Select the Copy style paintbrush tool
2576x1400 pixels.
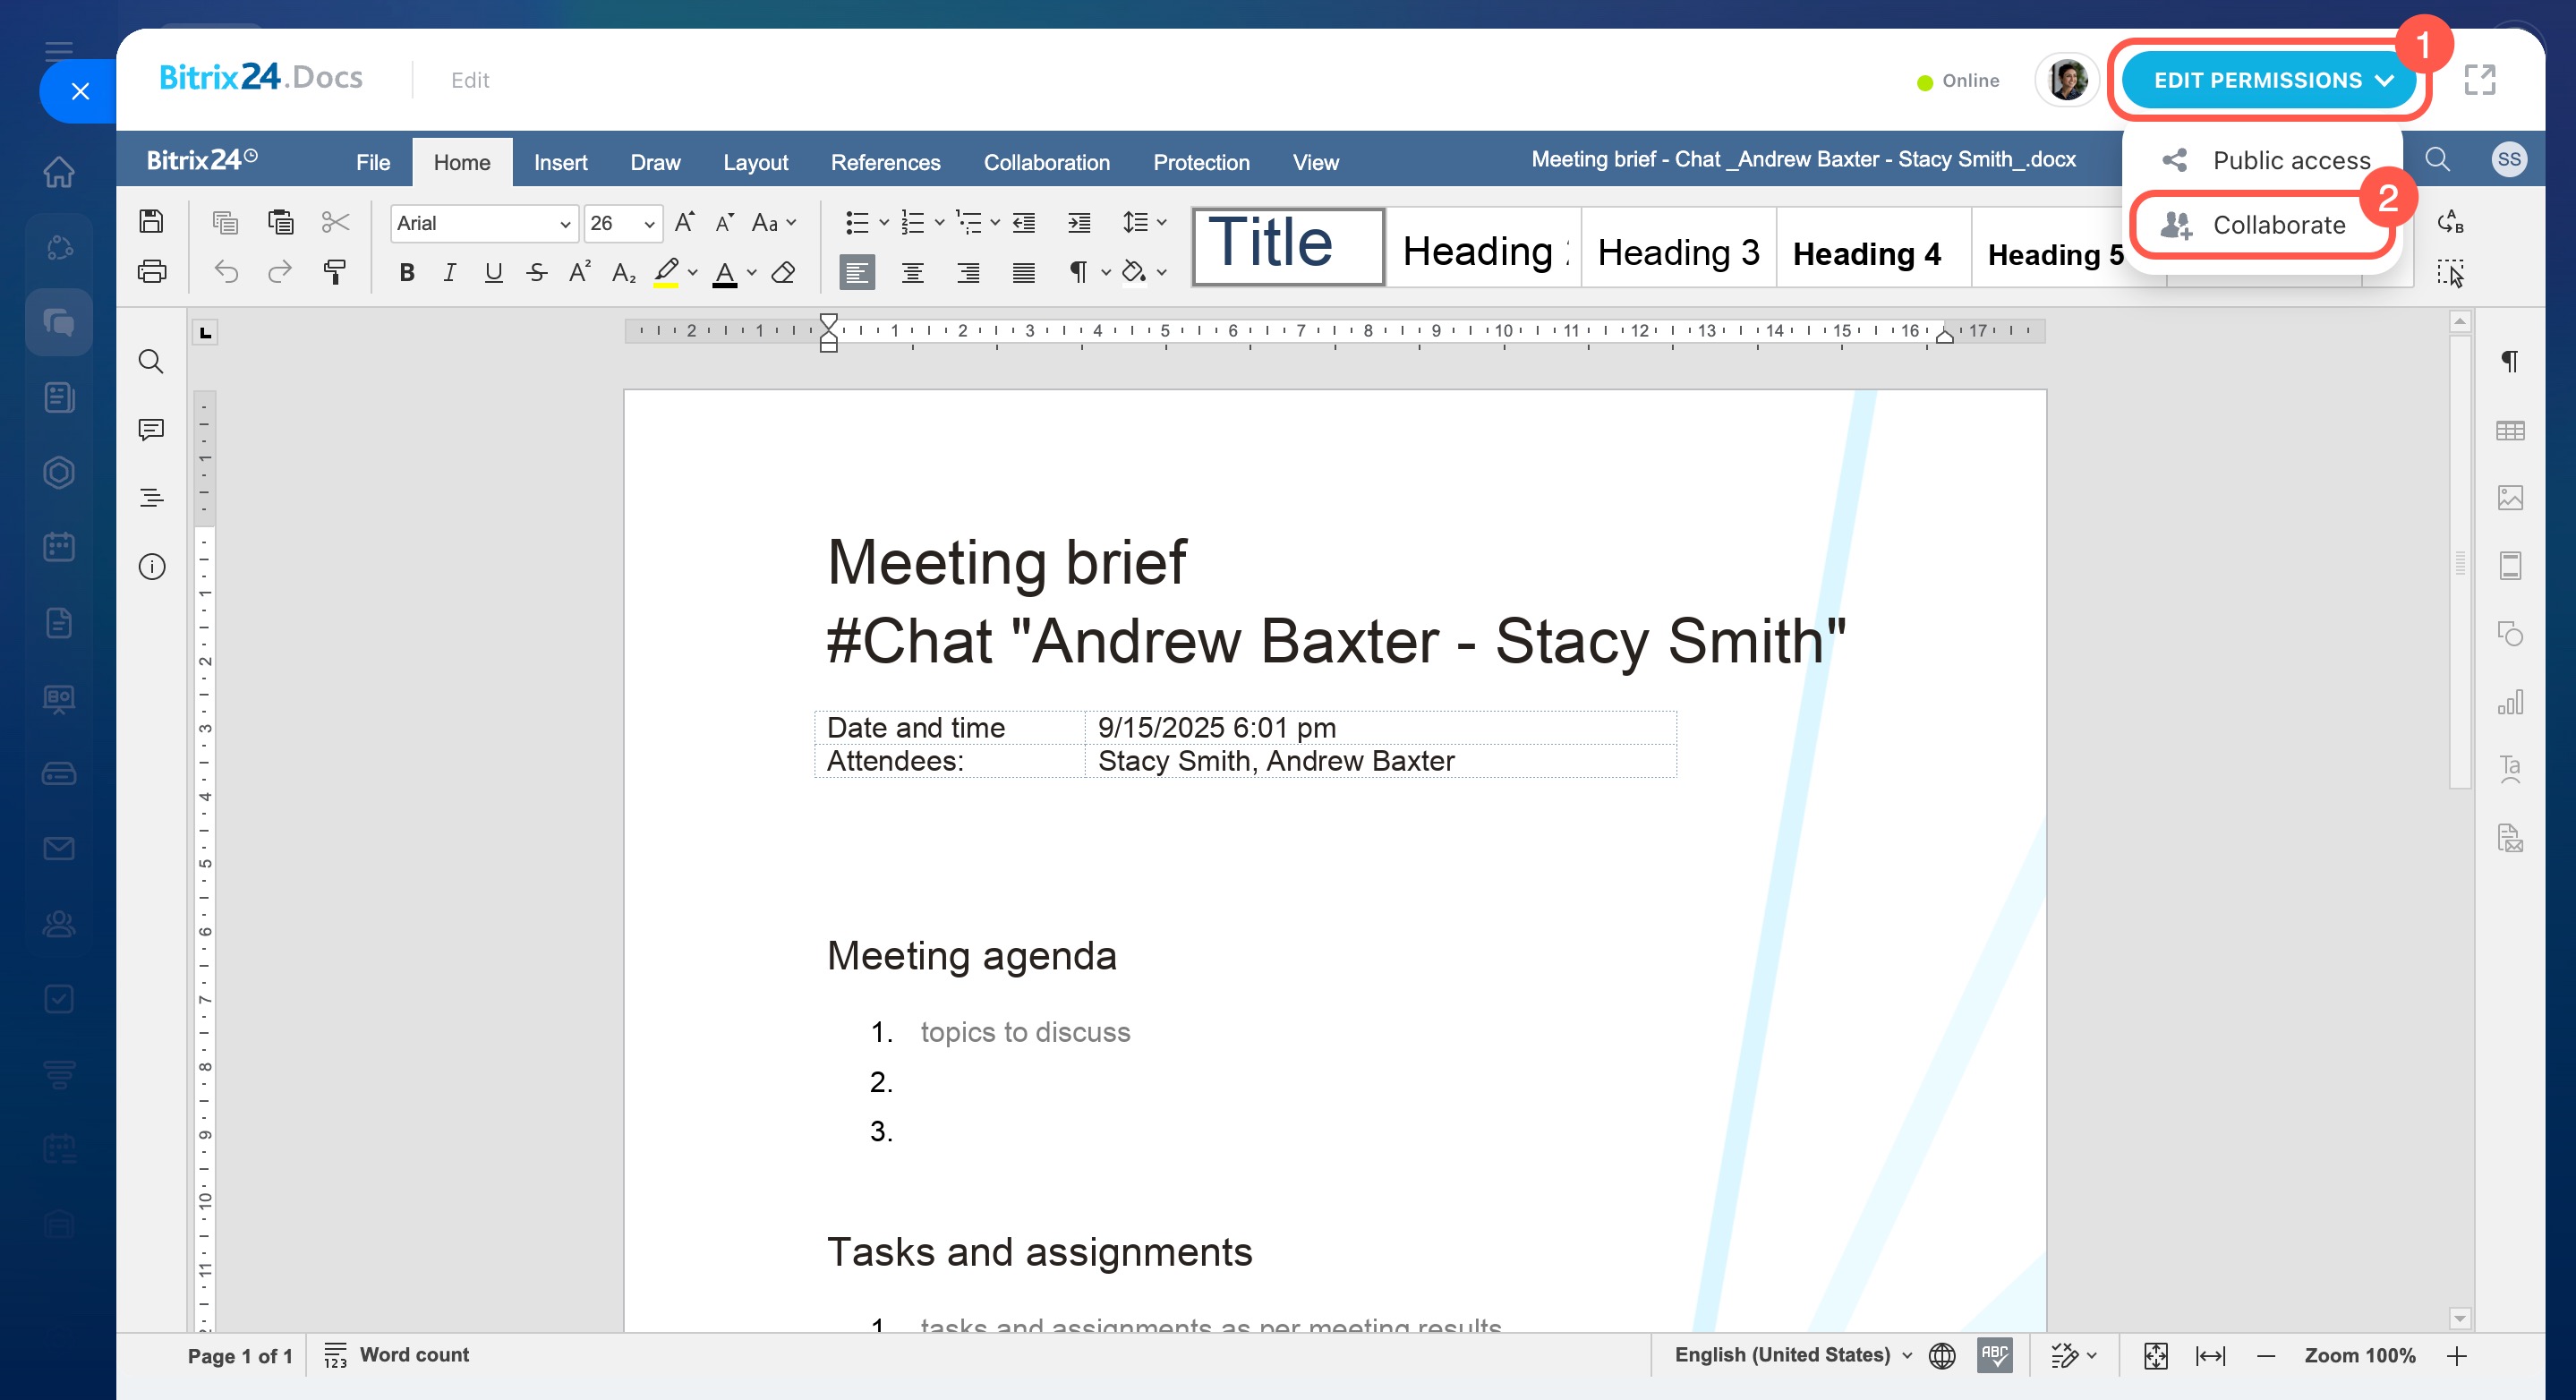tap(335, 271)
